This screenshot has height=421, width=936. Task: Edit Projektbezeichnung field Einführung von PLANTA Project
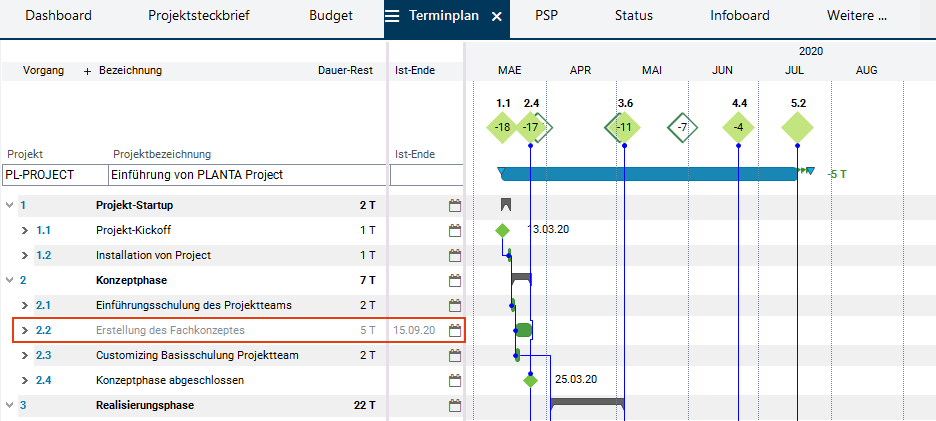(247, 176)
